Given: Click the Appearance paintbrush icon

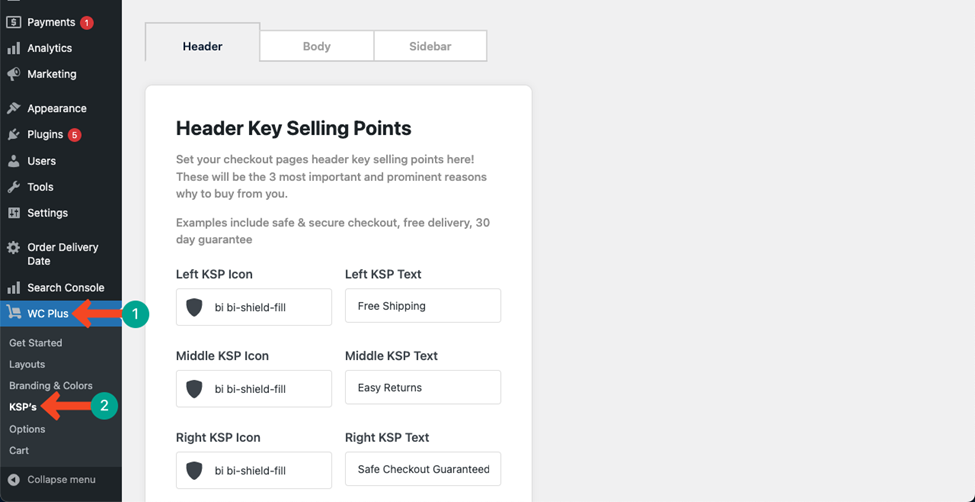Looking at the screenshot, I should click(x=14, y=108).
